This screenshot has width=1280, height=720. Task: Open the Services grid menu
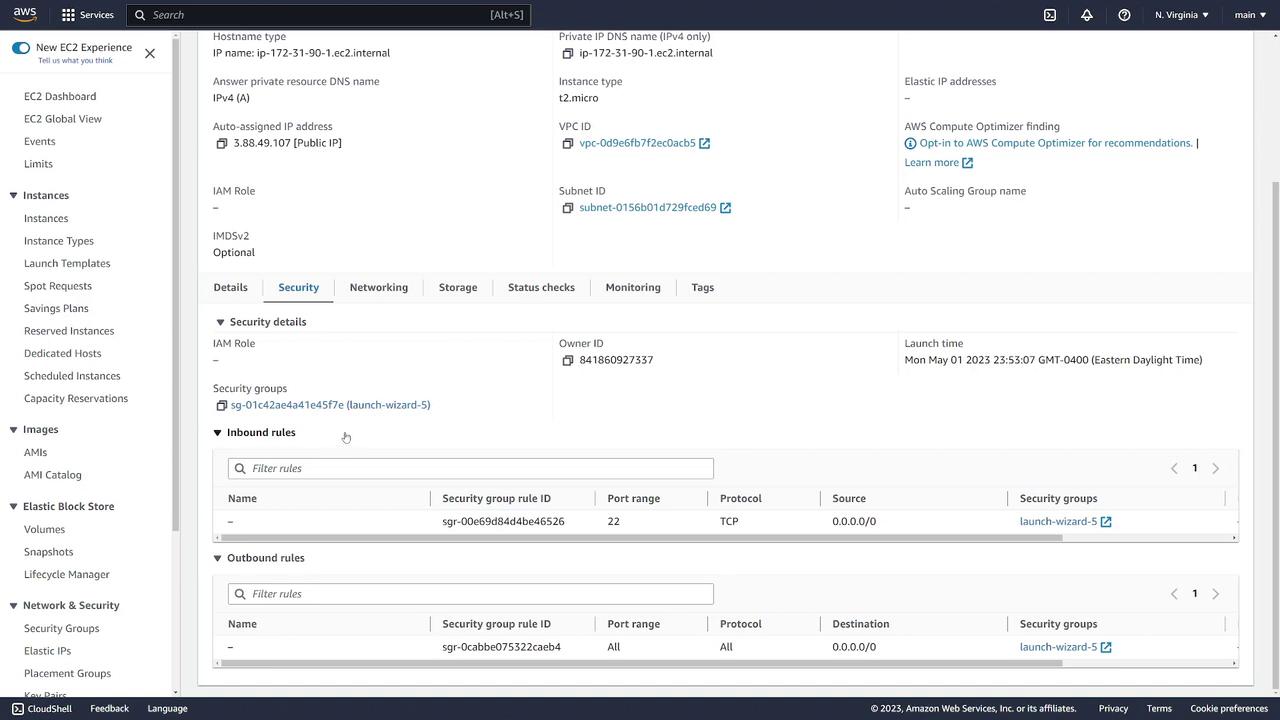click(88, 15)
